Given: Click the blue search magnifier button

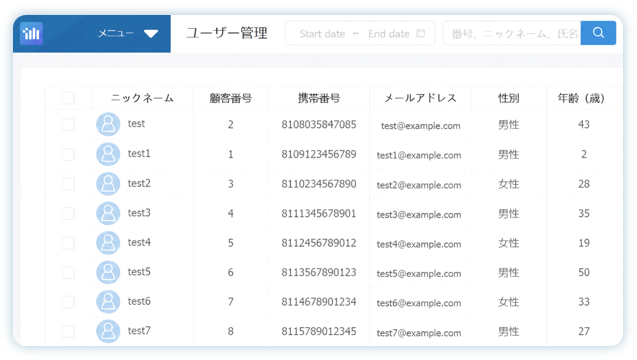Looking at the screenshot, I should [598, 33].
